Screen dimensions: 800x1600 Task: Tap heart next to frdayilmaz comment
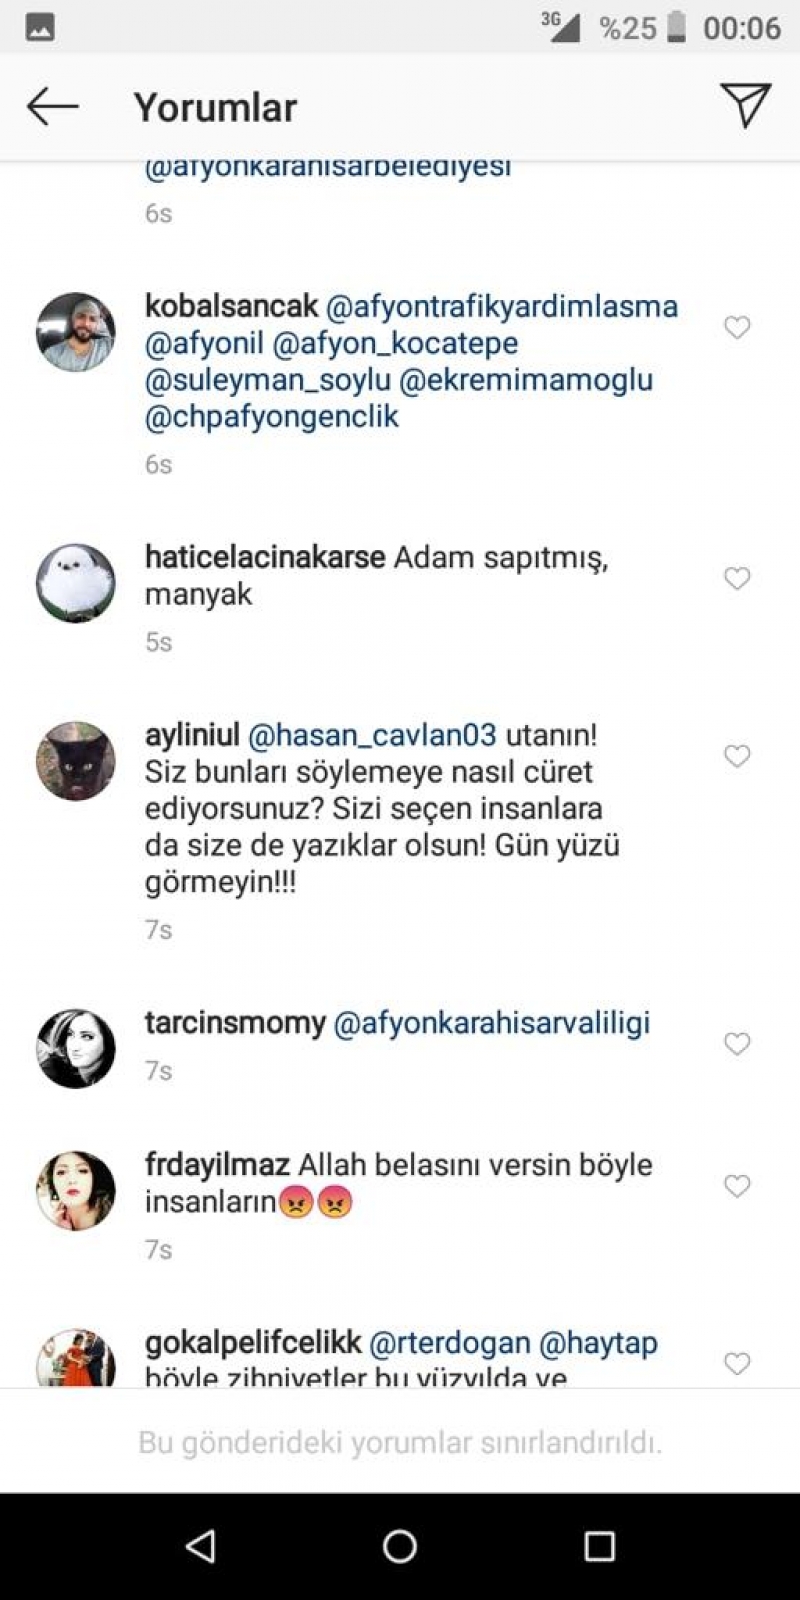click(x=737, y=1187)
